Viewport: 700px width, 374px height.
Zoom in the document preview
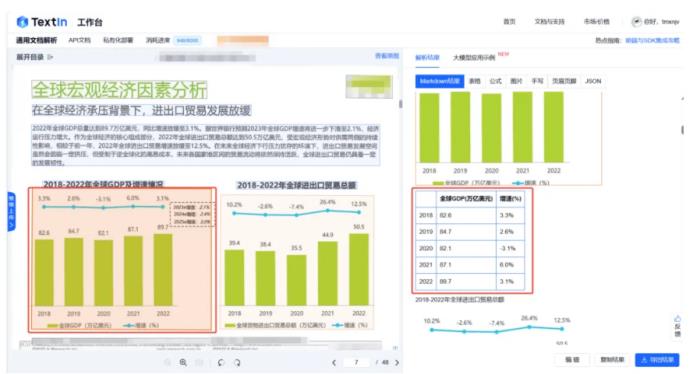tap(183, 362)
